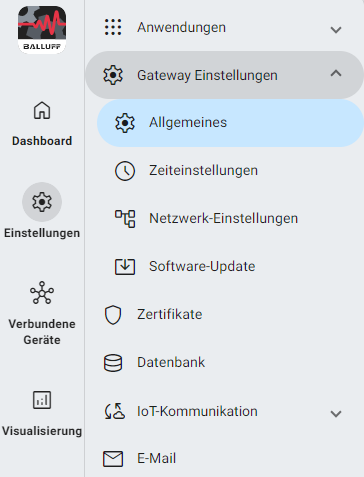Select the Allgemeines menu entry
The height and width of the screenshot is (477, 364).
(230, 123)
